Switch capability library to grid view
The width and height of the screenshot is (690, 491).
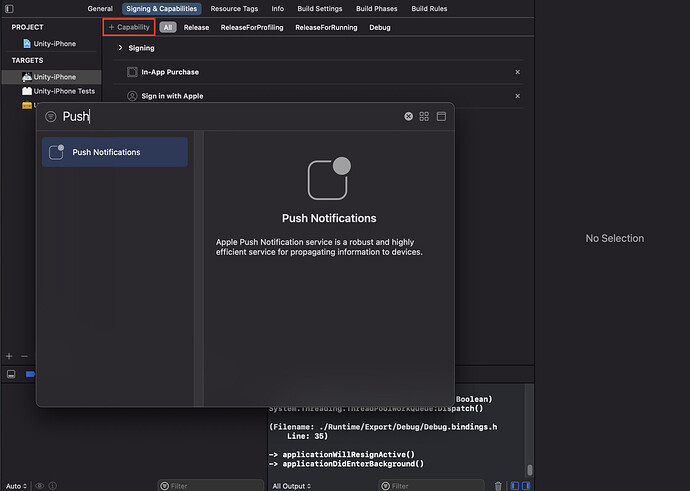pos(424,116)
